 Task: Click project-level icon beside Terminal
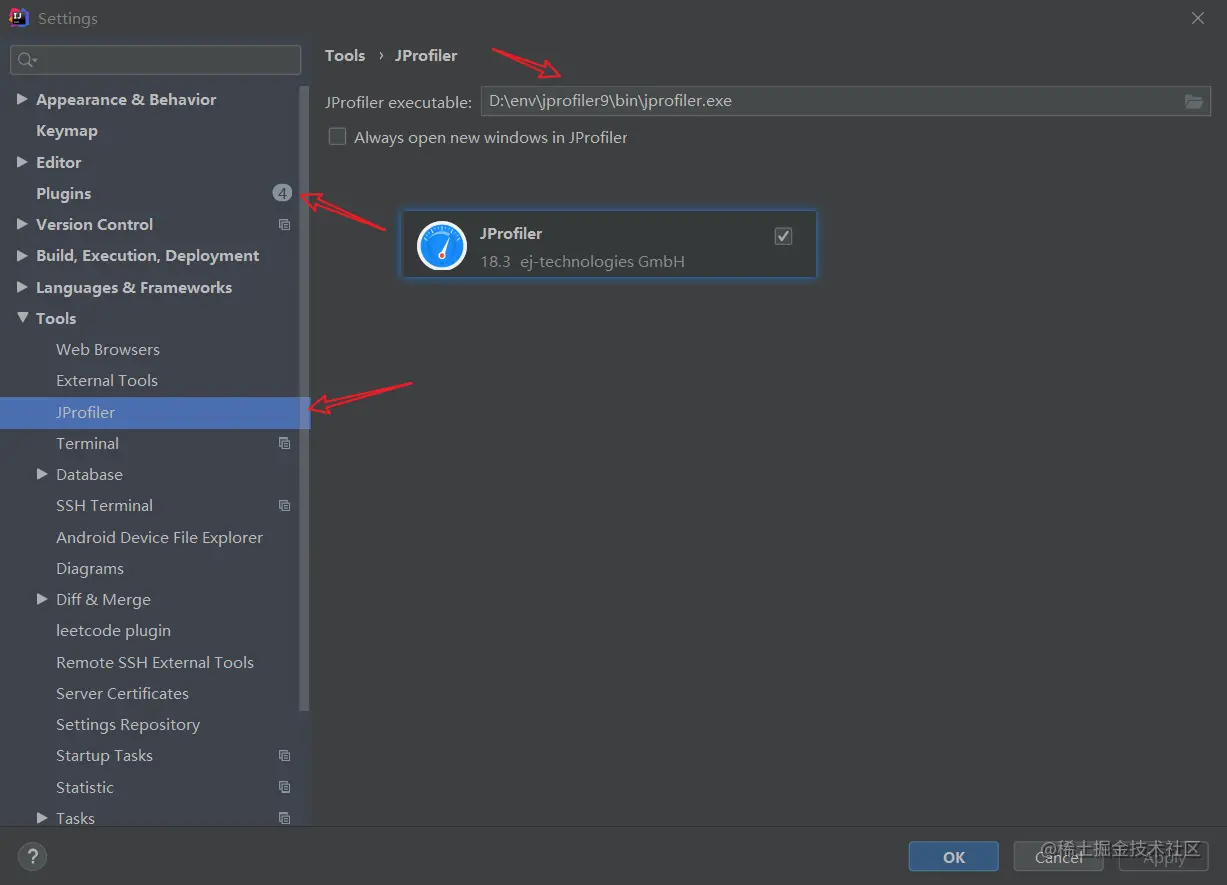click(x=284, y=443)
